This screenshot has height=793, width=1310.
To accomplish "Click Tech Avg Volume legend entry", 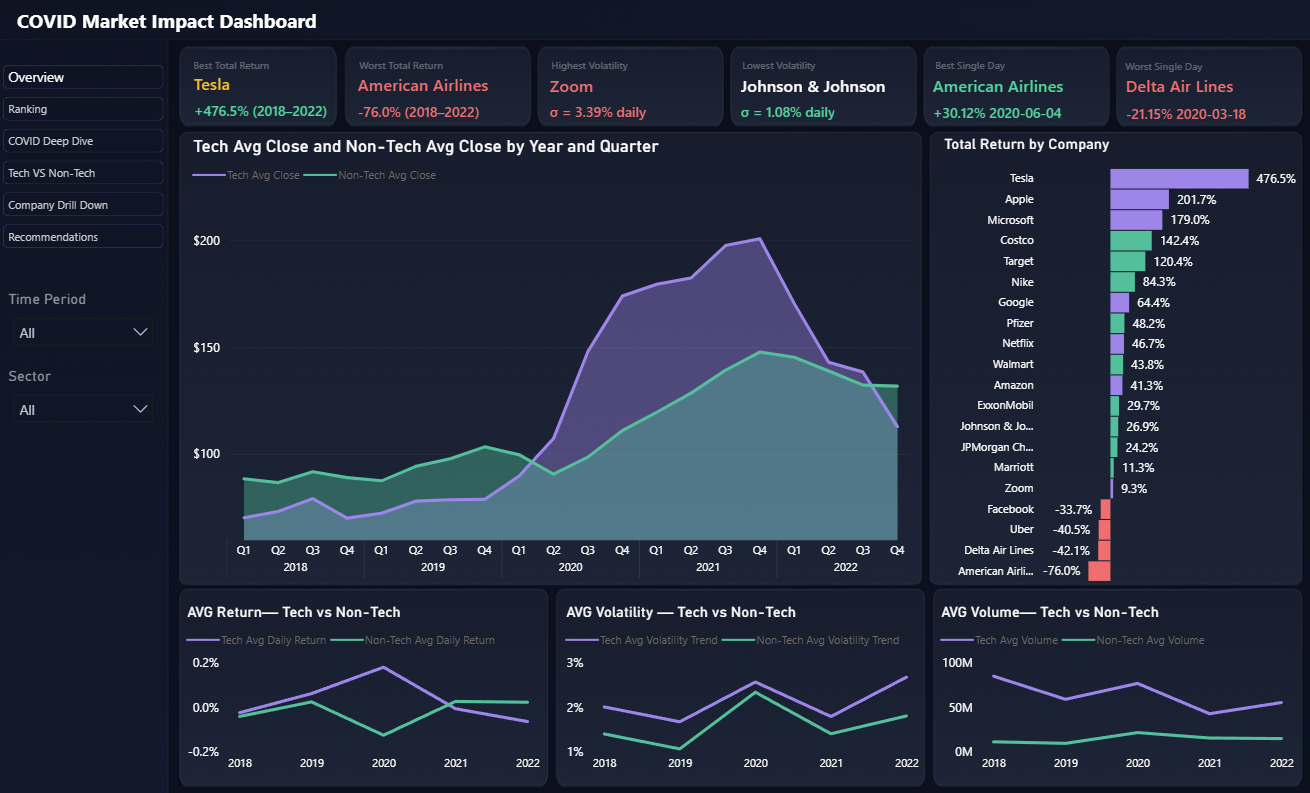I will pos(1000,640).
